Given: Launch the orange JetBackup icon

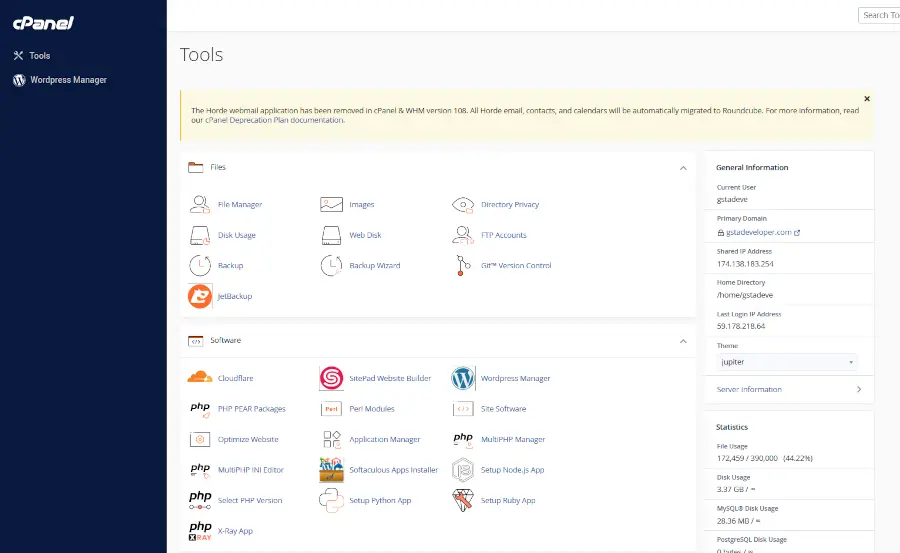Looking at the screenshot, I should (x=200, y=296).
